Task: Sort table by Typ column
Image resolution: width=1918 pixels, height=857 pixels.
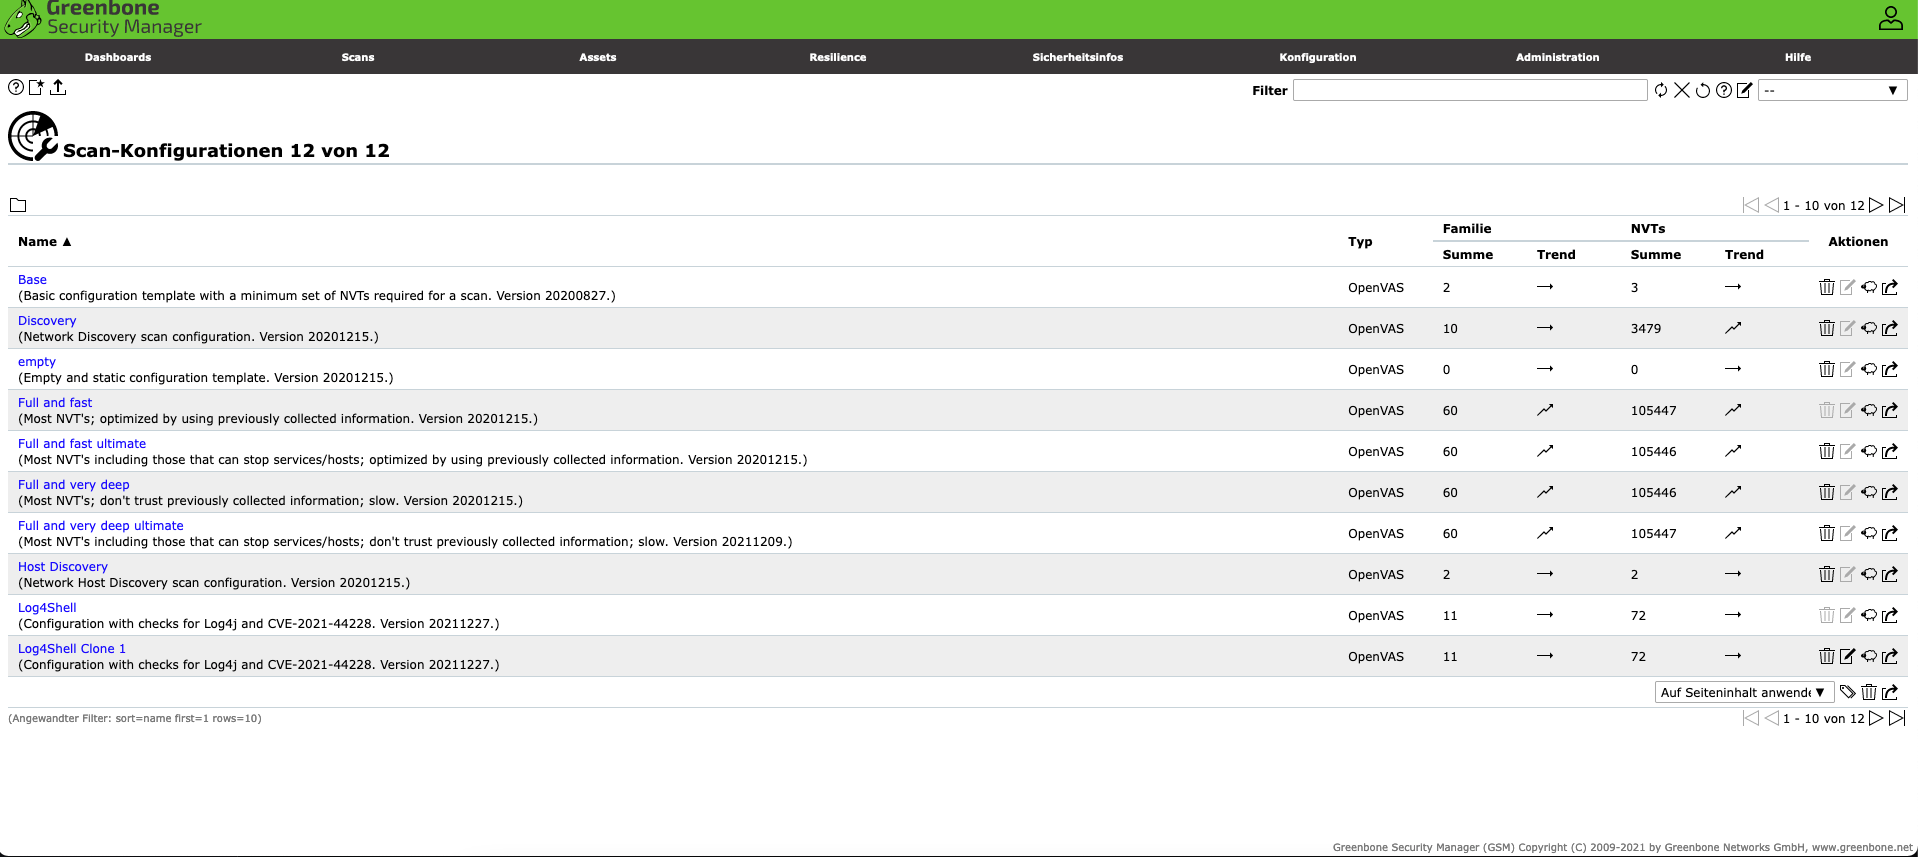Action: pyautogui.click(x=1360, y=242)
